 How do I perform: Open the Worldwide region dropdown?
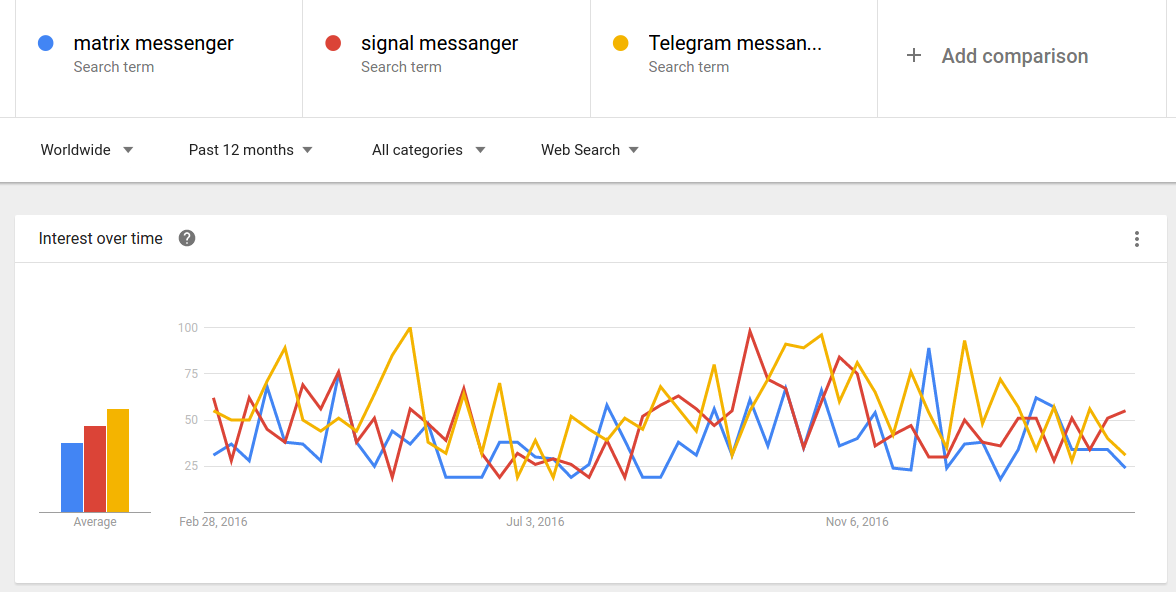pos(86,150)
